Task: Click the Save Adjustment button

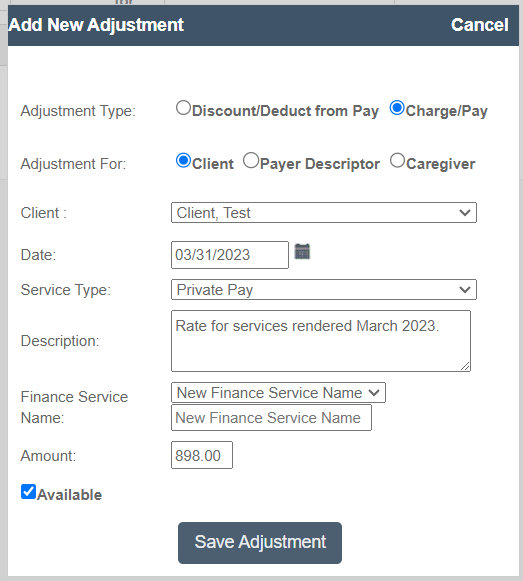Action: pos(260,543)
